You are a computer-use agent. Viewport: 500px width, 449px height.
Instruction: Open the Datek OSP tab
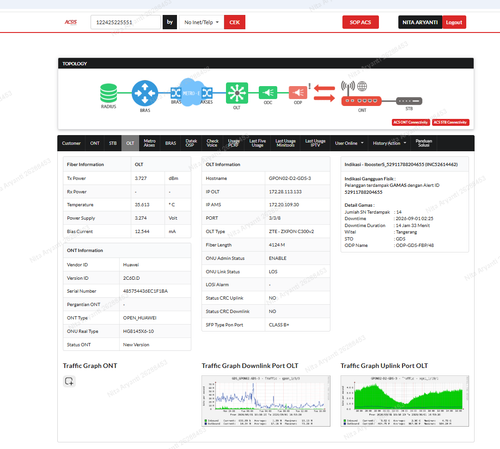191,143
